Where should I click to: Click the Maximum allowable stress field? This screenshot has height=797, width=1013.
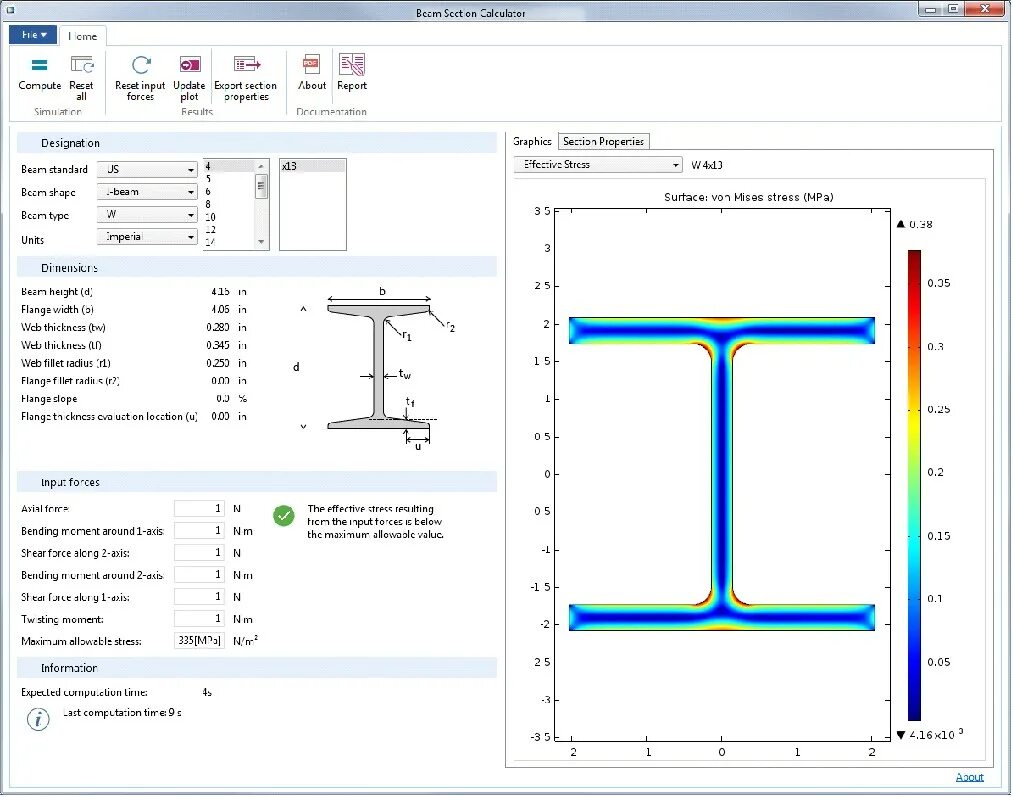click(x=199, y=640)
